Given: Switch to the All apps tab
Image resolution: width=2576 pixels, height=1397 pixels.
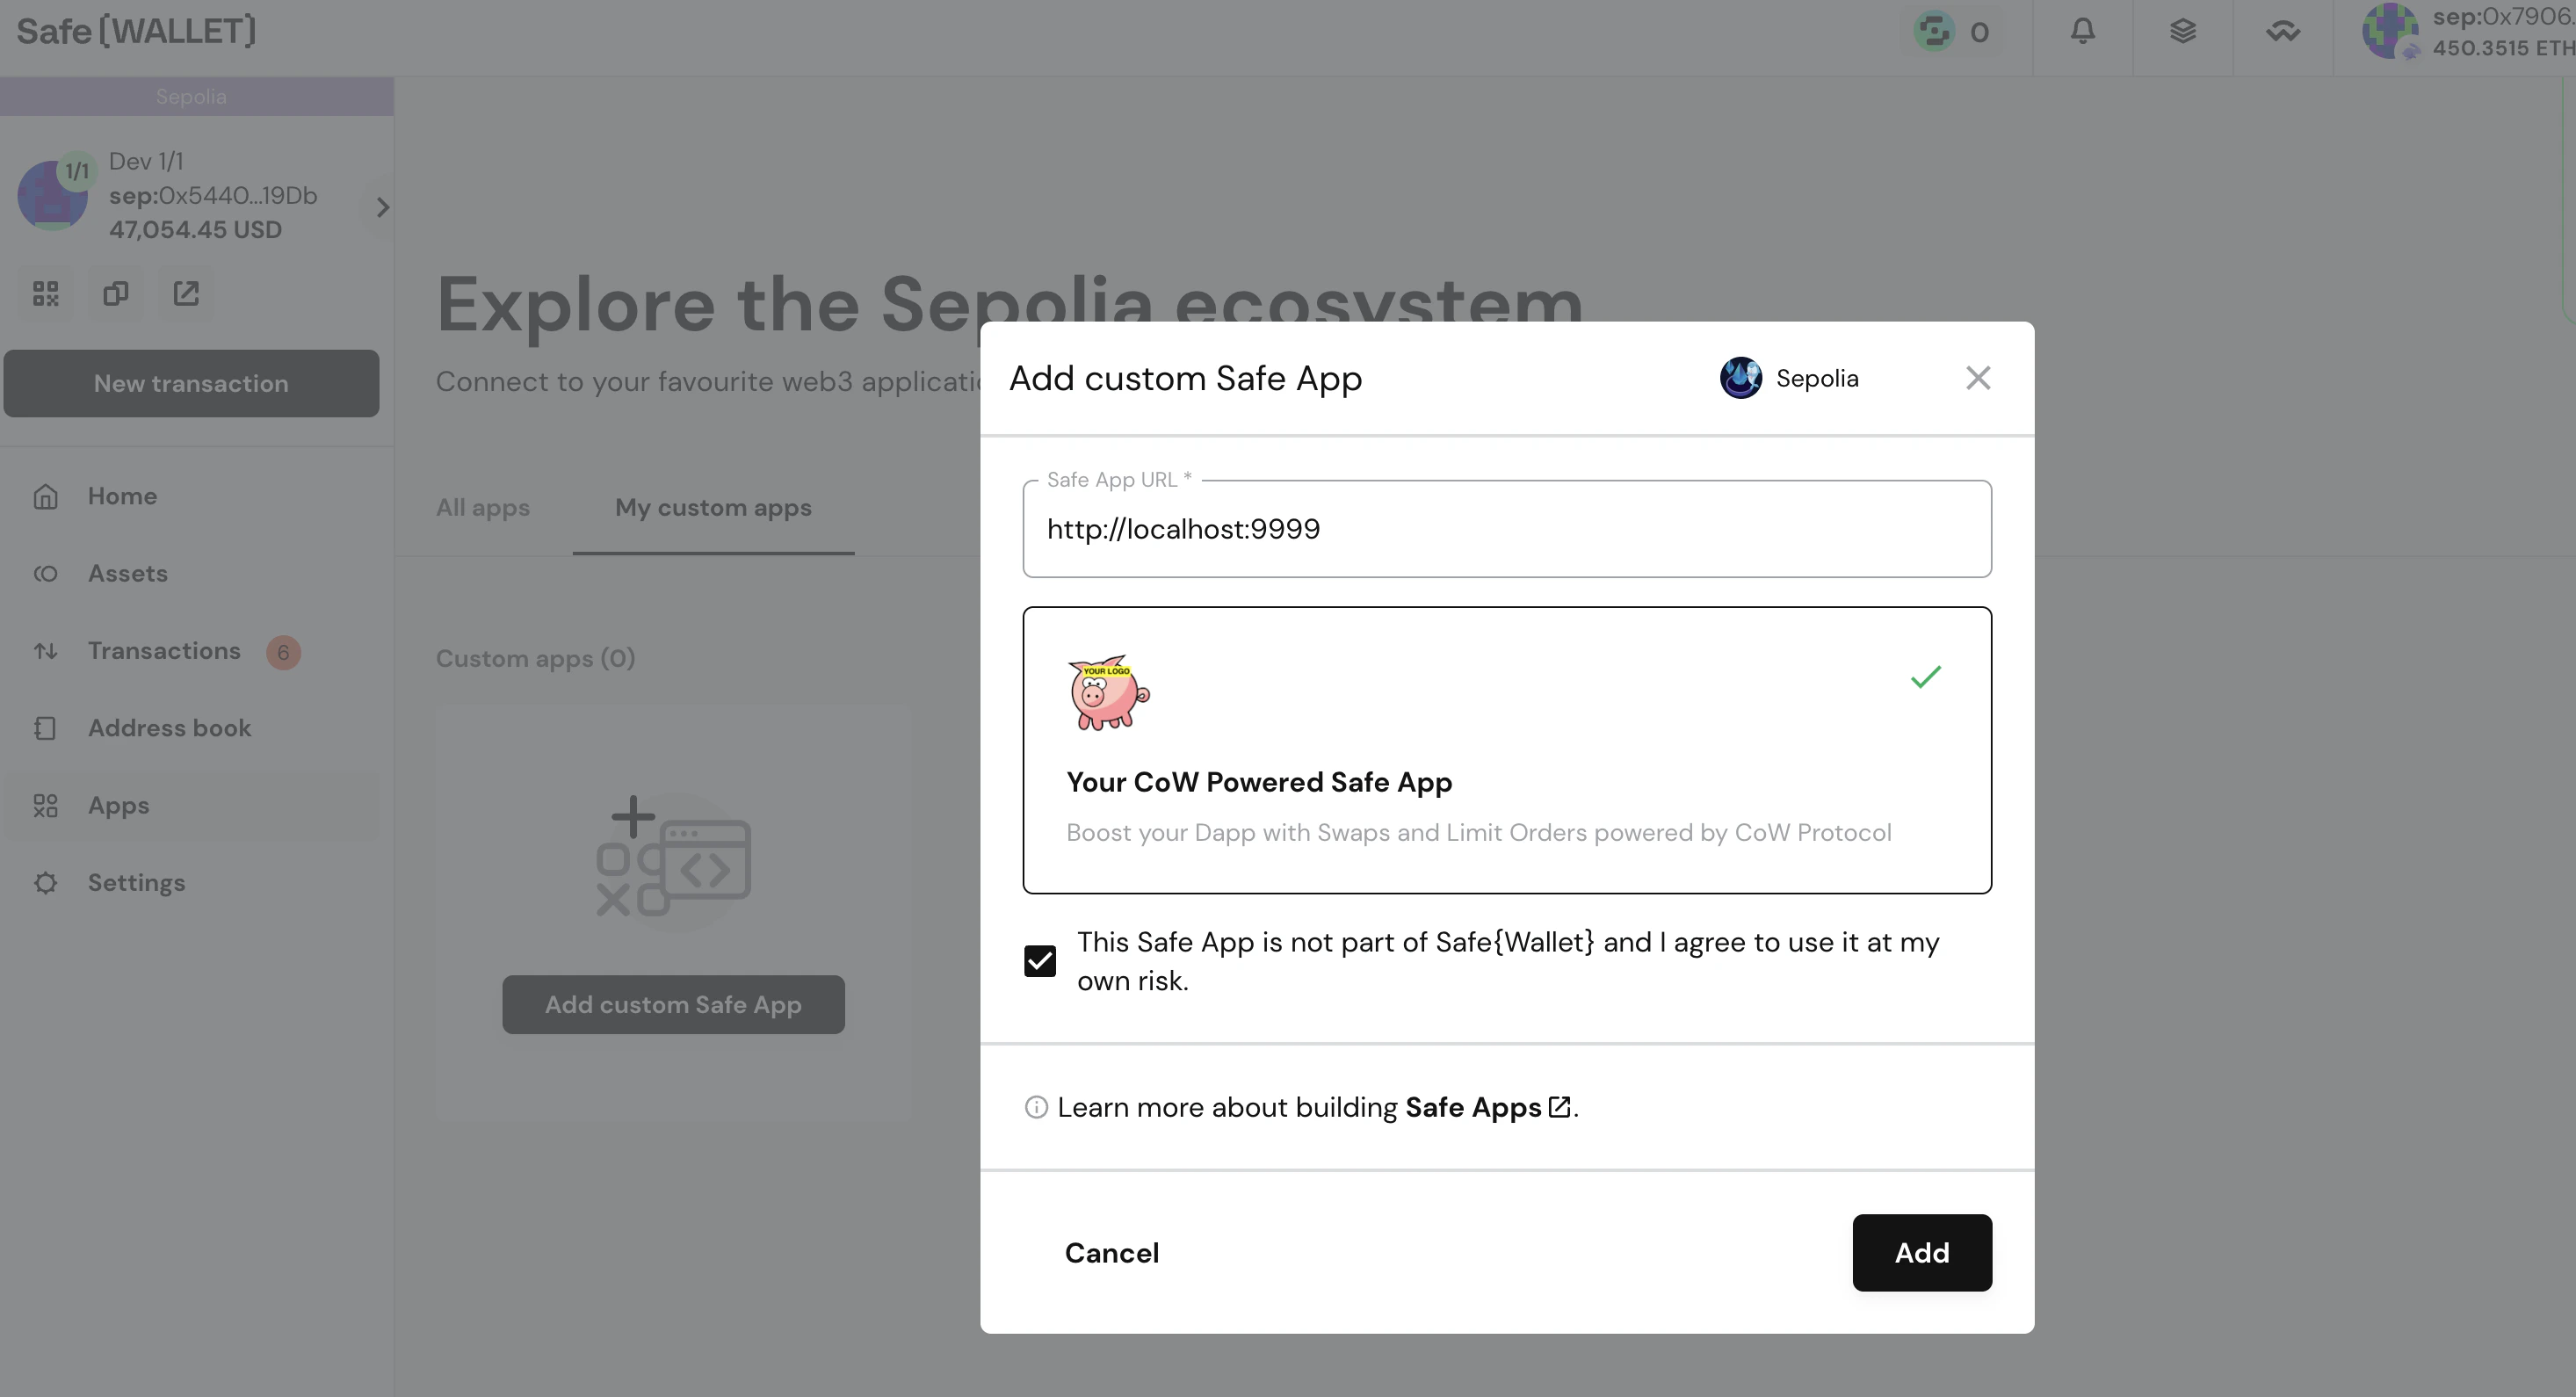Looking at the screenshot, I should (x=482, y=508).
